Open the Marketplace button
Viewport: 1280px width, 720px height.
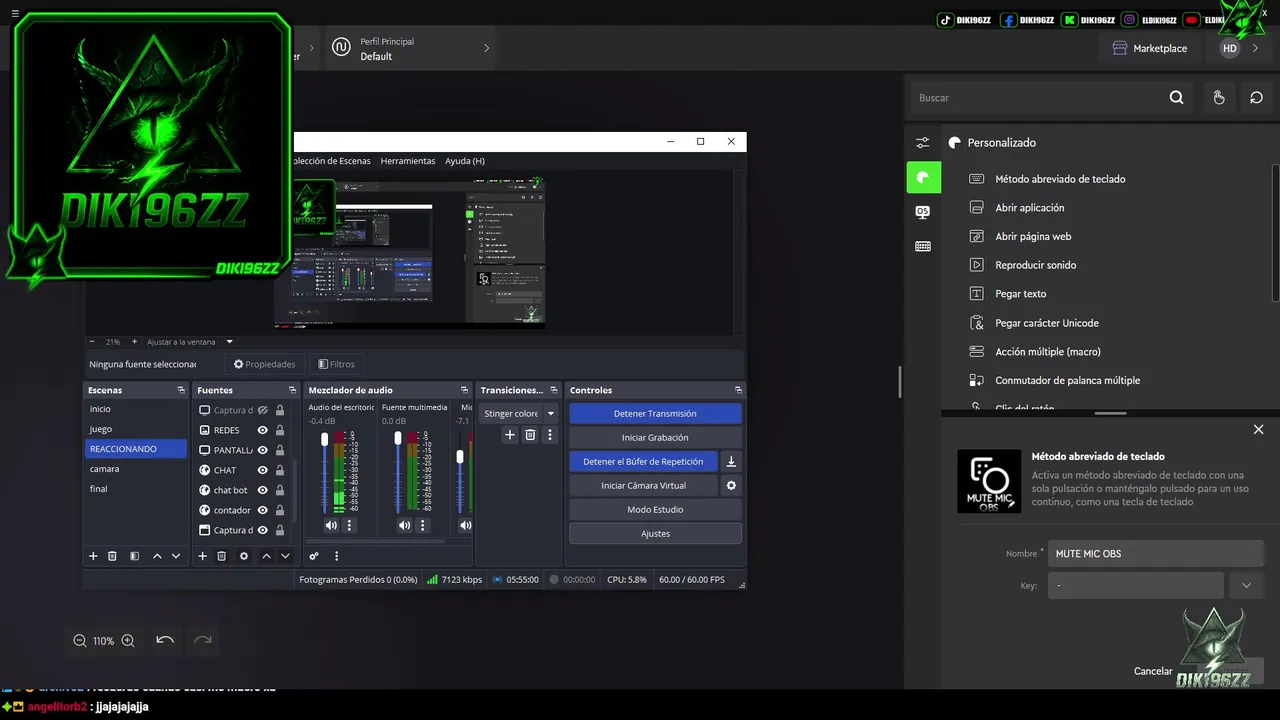pos(1149,48)
